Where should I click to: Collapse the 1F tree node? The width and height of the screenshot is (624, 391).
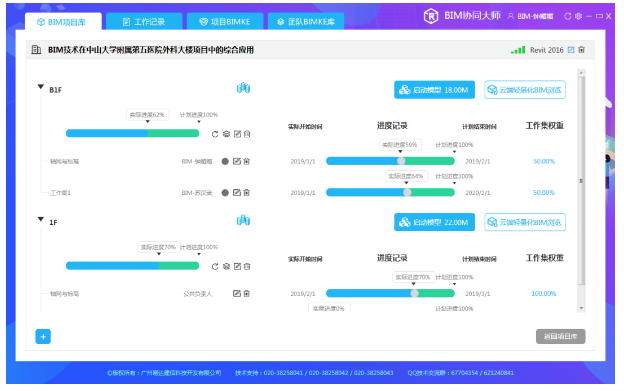tap(41, 219)
